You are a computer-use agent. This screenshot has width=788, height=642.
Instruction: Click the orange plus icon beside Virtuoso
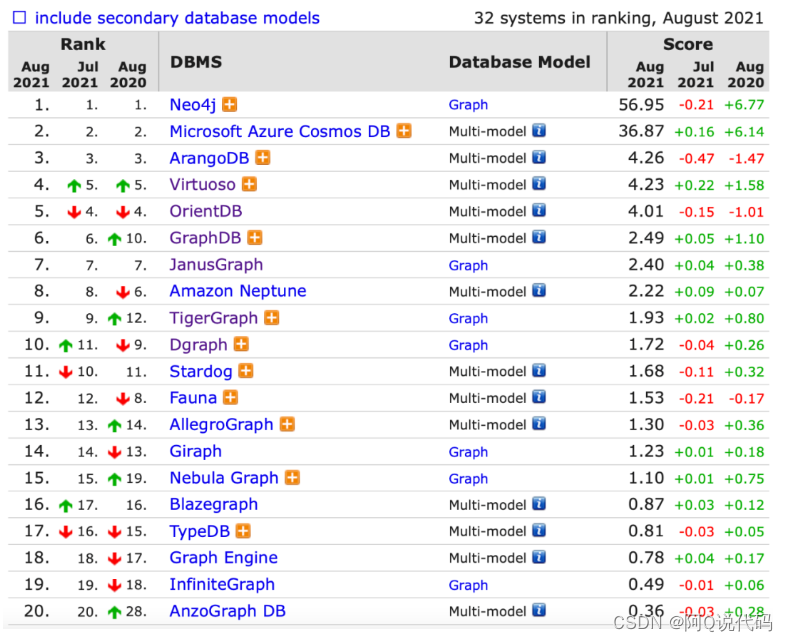(x=249, y=185)
